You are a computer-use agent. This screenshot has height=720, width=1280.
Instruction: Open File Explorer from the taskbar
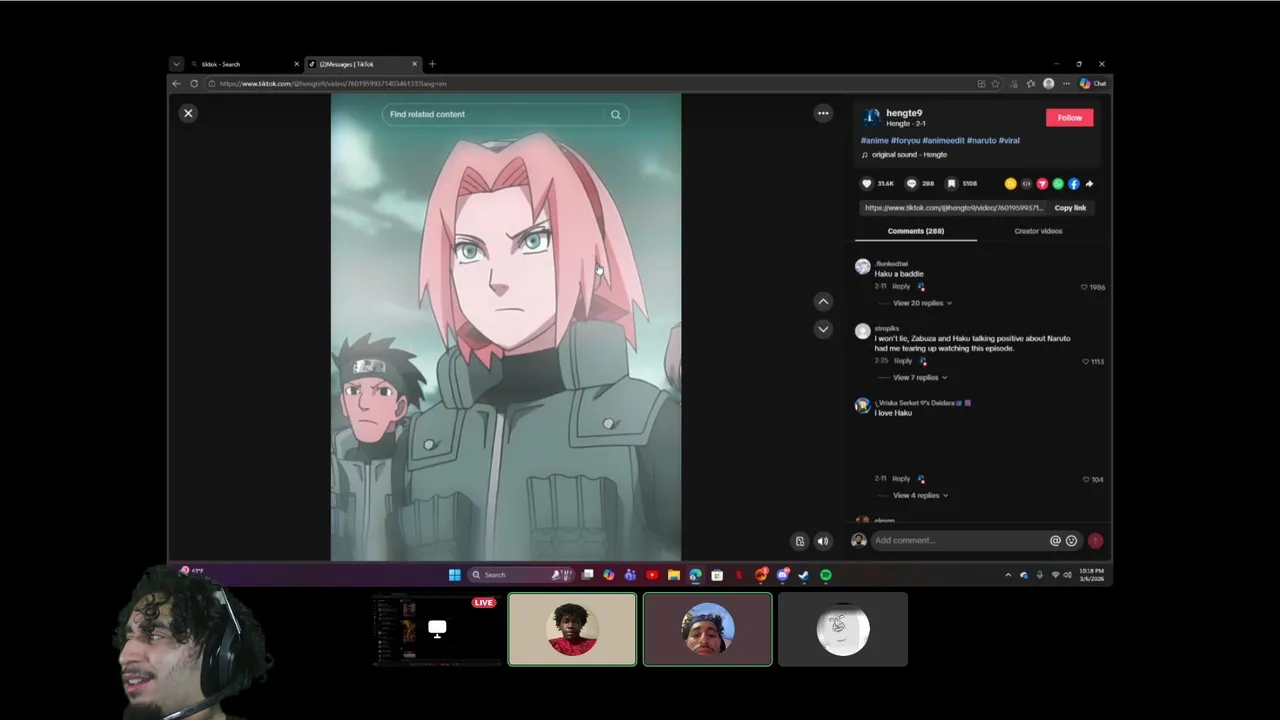(674, 575)
